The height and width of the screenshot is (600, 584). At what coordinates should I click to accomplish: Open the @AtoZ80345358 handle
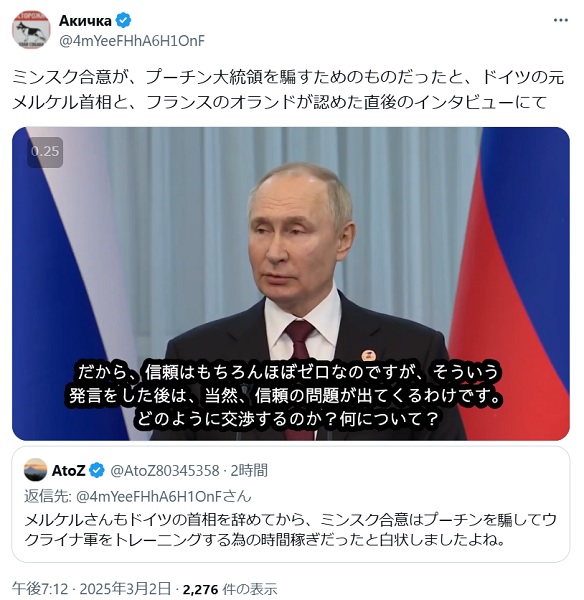click(165, 471)
